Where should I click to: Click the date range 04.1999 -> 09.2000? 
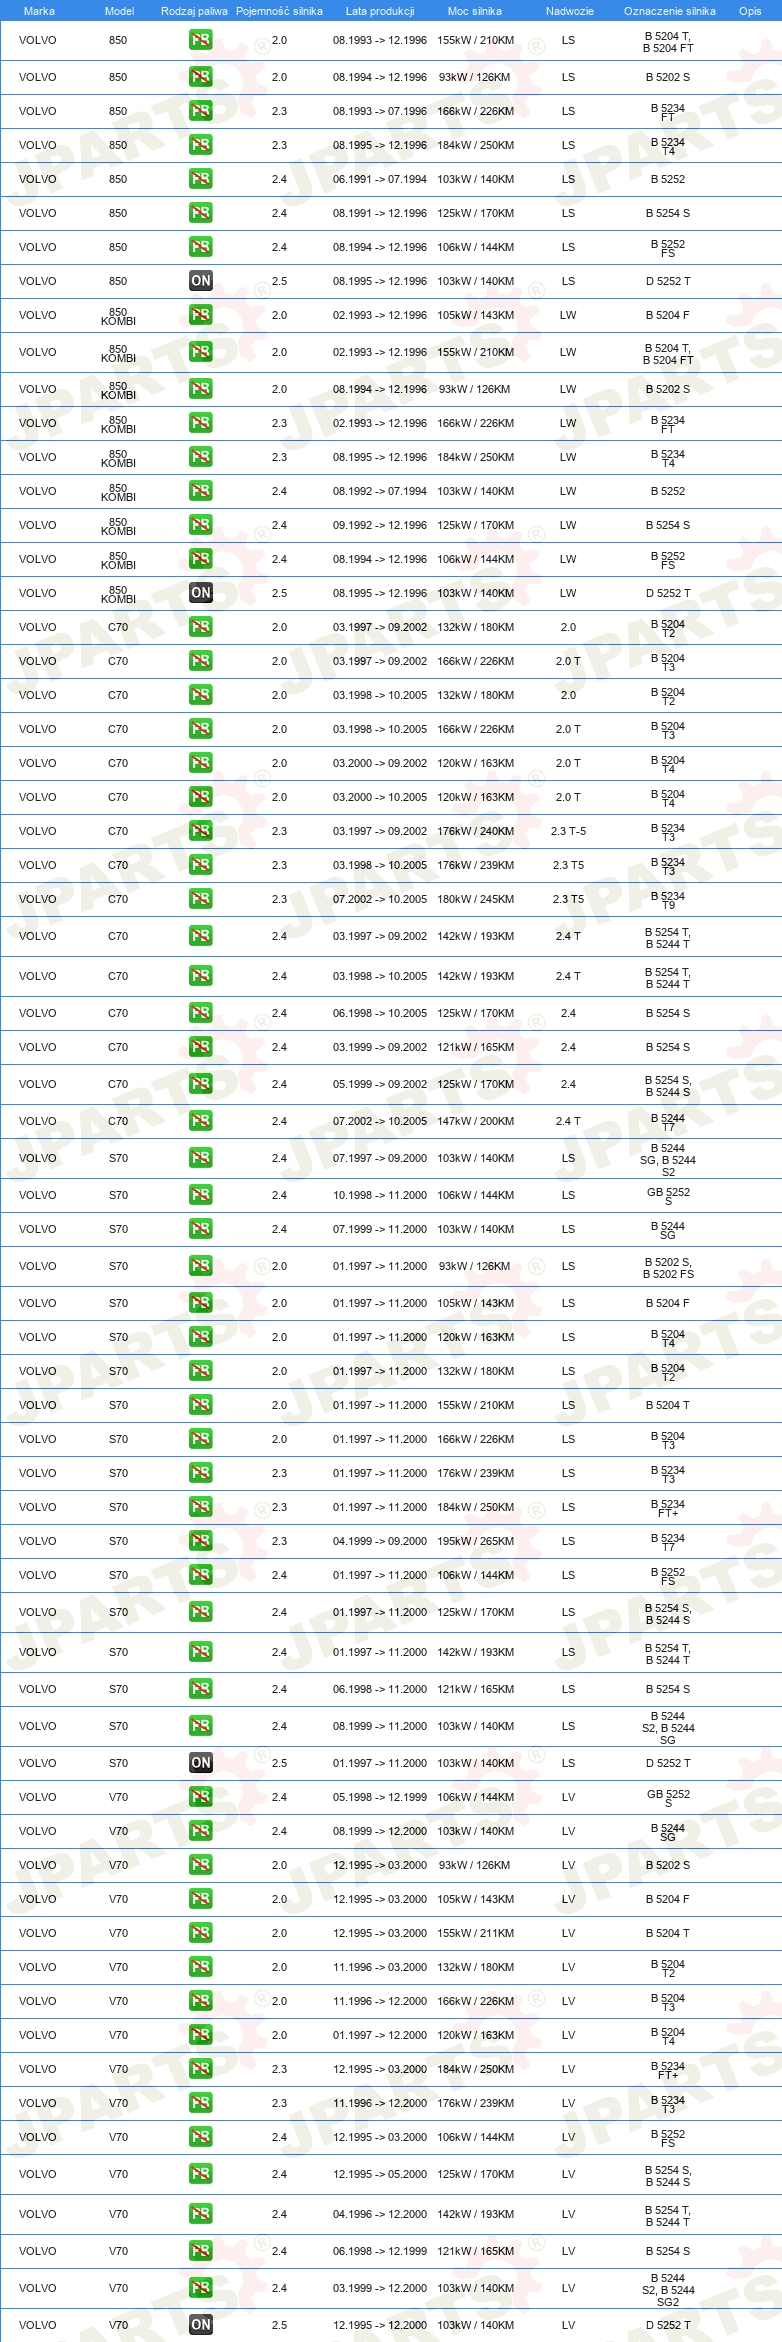380,1541
